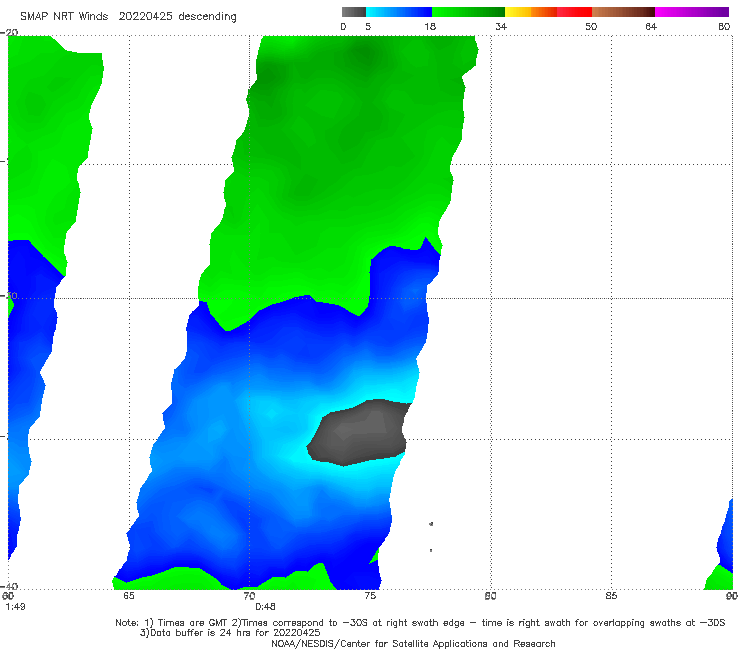Select the red segment of the color bar

tap(574, 12)
